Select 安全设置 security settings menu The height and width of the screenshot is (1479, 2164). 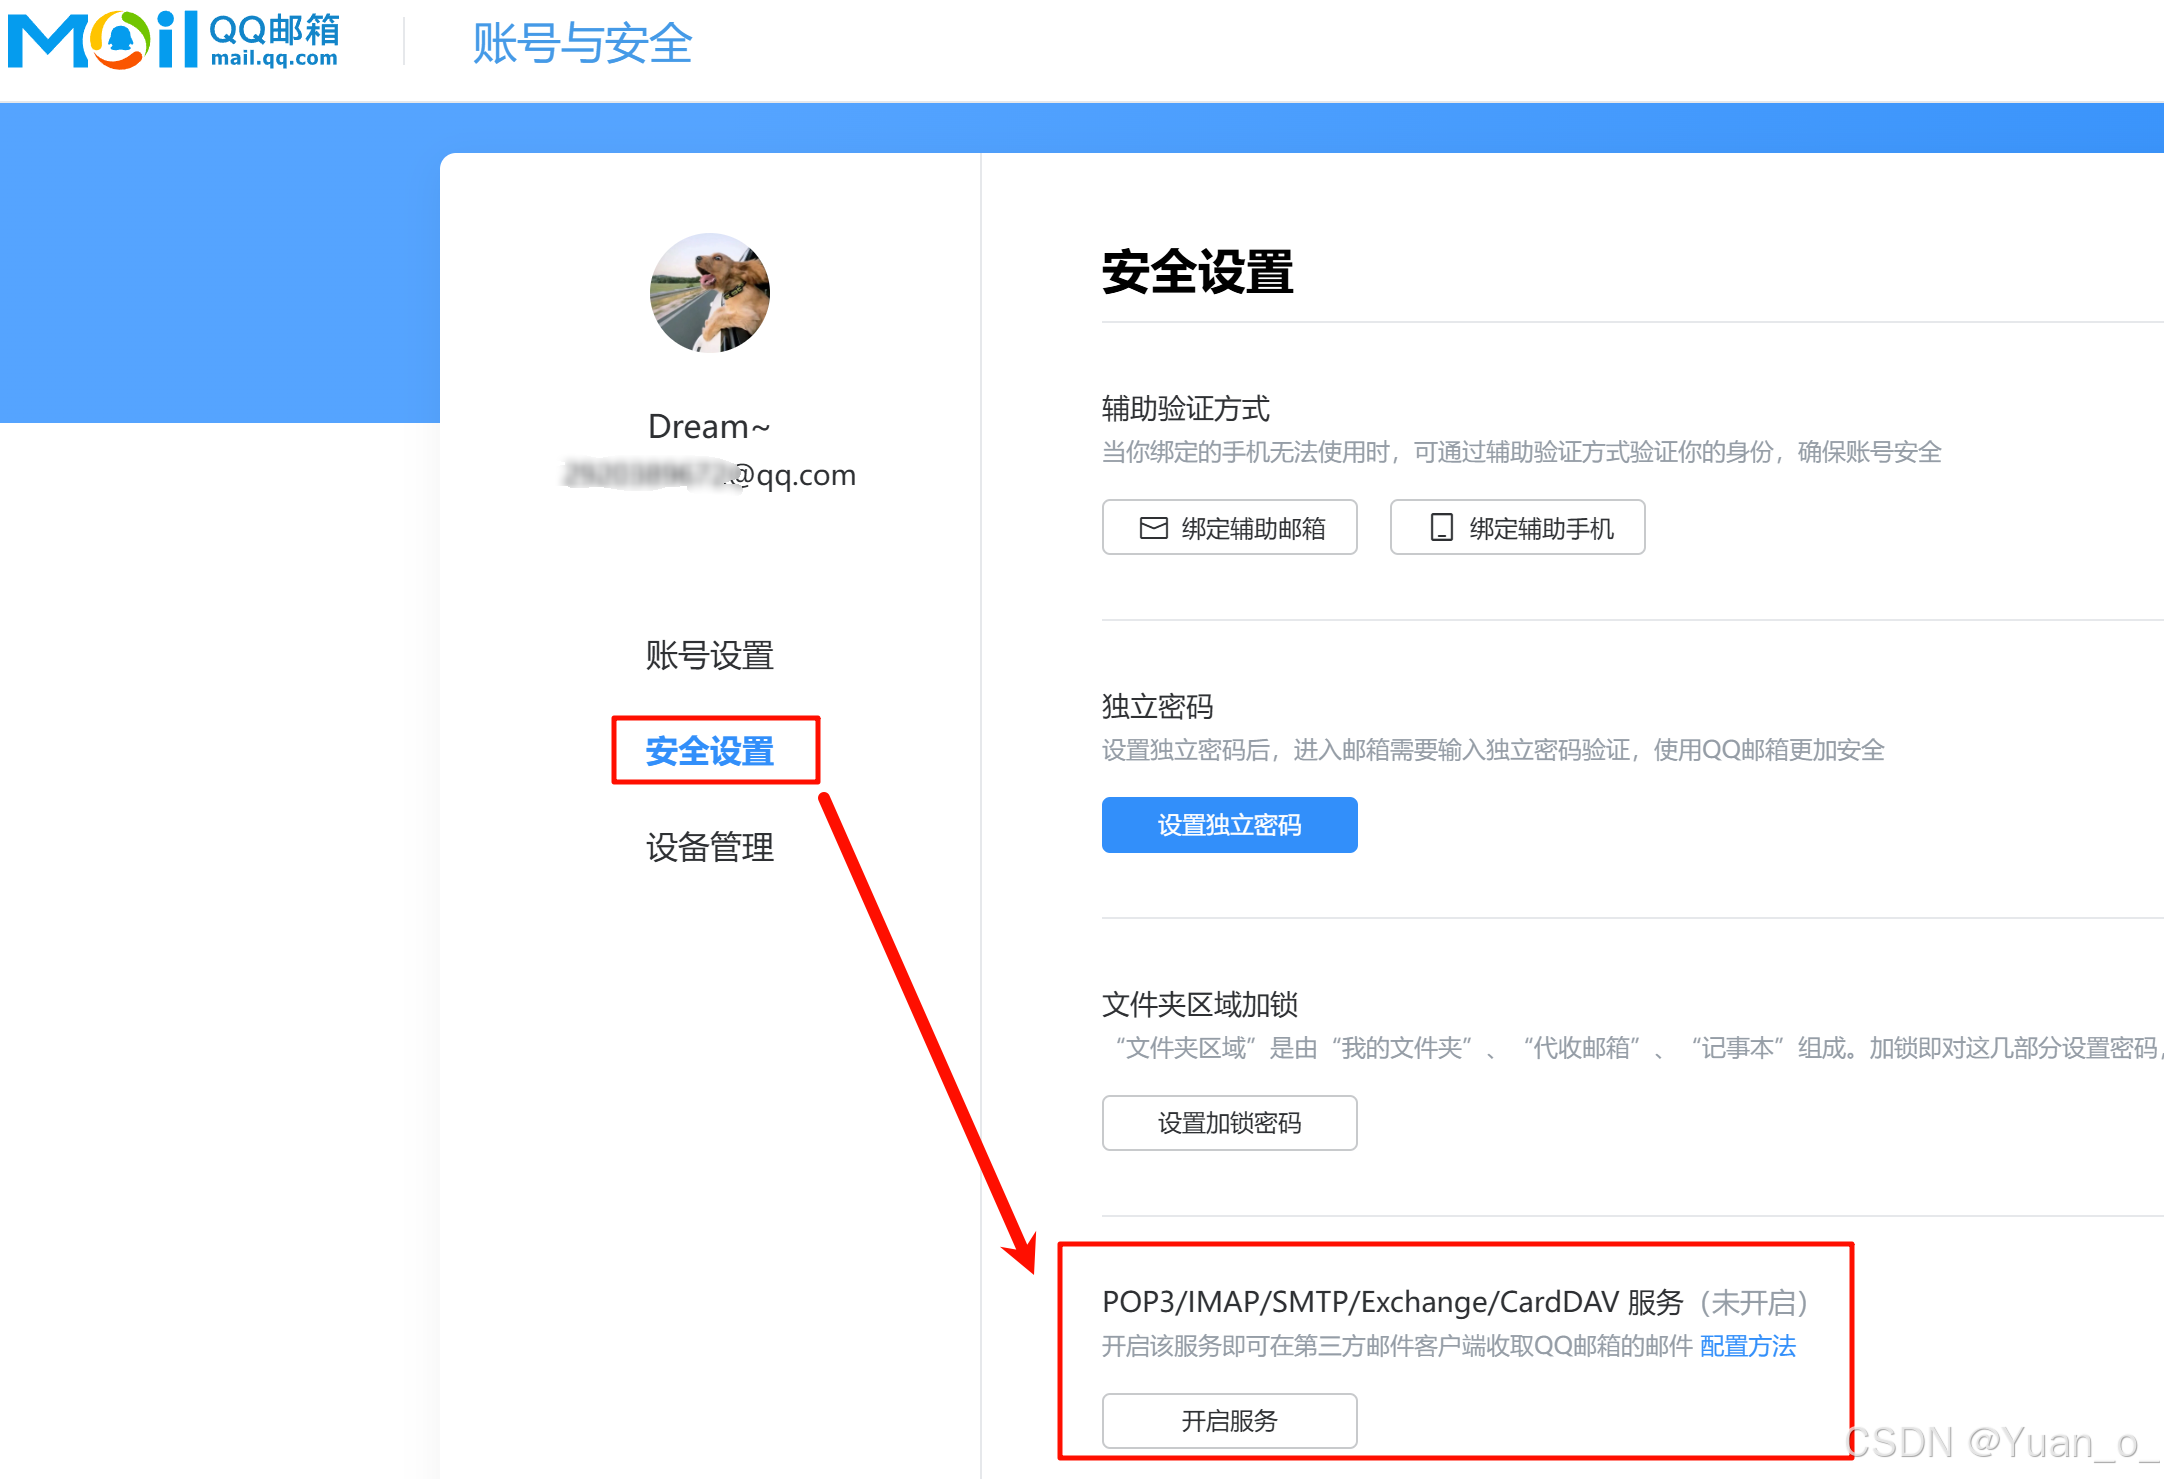point(710,751)
